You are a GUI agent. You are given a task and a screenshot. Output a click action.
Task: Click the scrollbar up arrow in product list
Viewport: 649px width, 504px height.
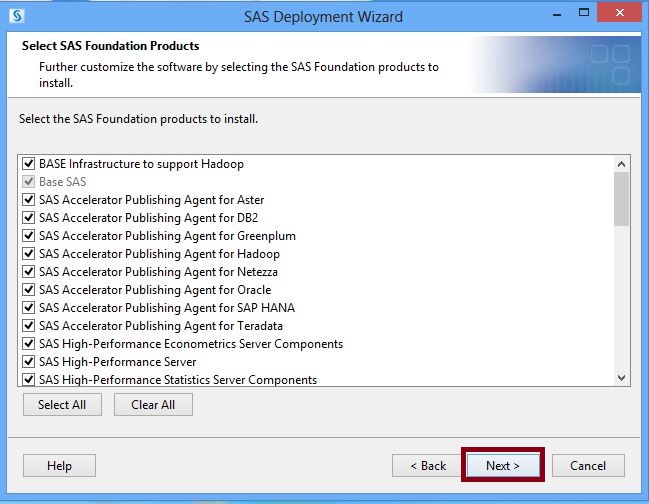pos(621,164)
